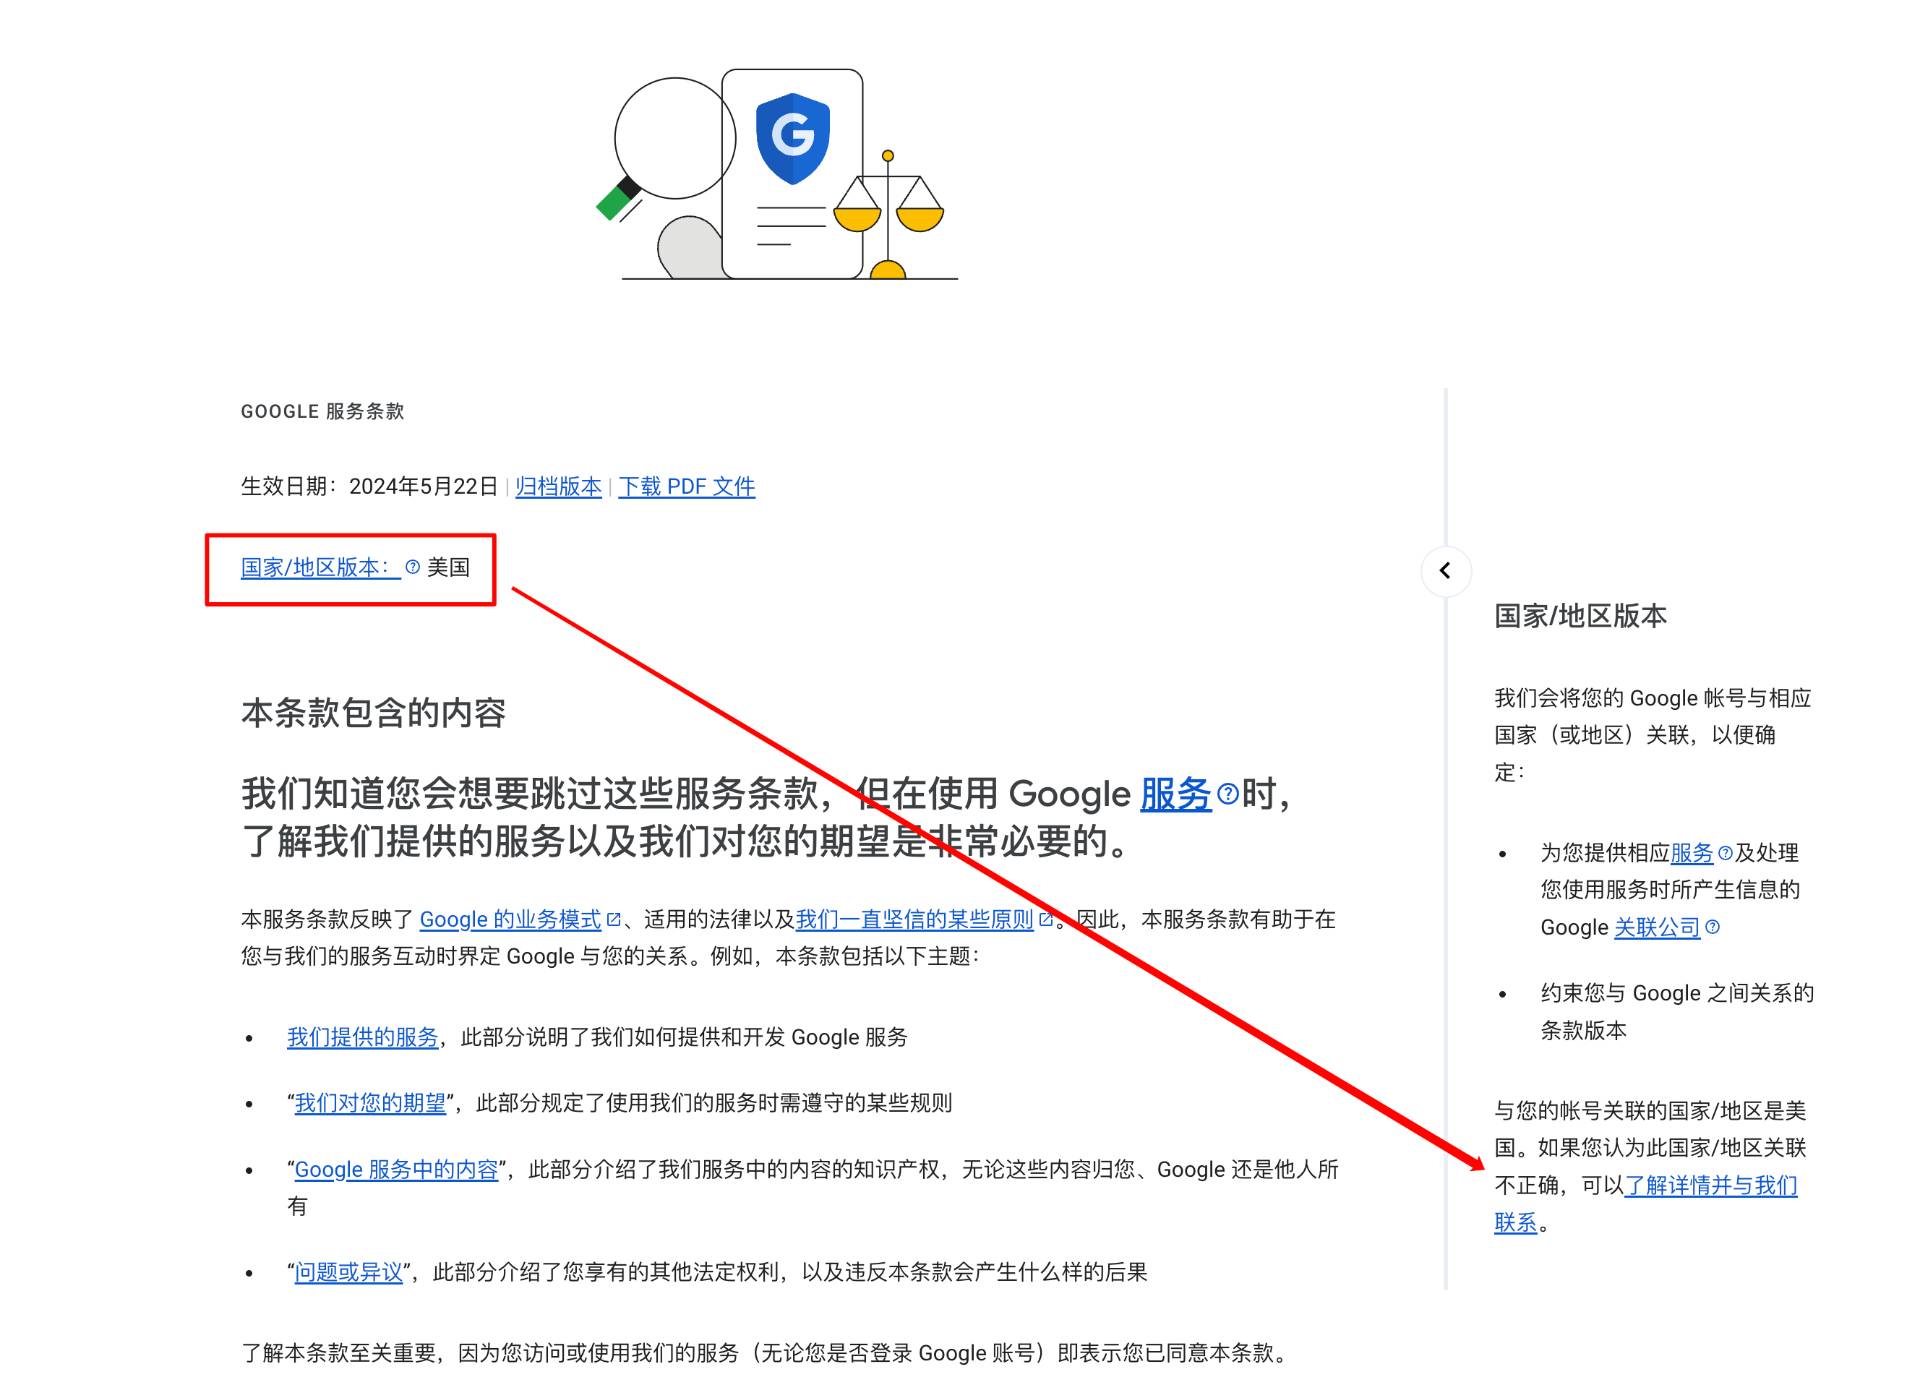Open the 国家/地区版本 link

[x=320, y=568]
